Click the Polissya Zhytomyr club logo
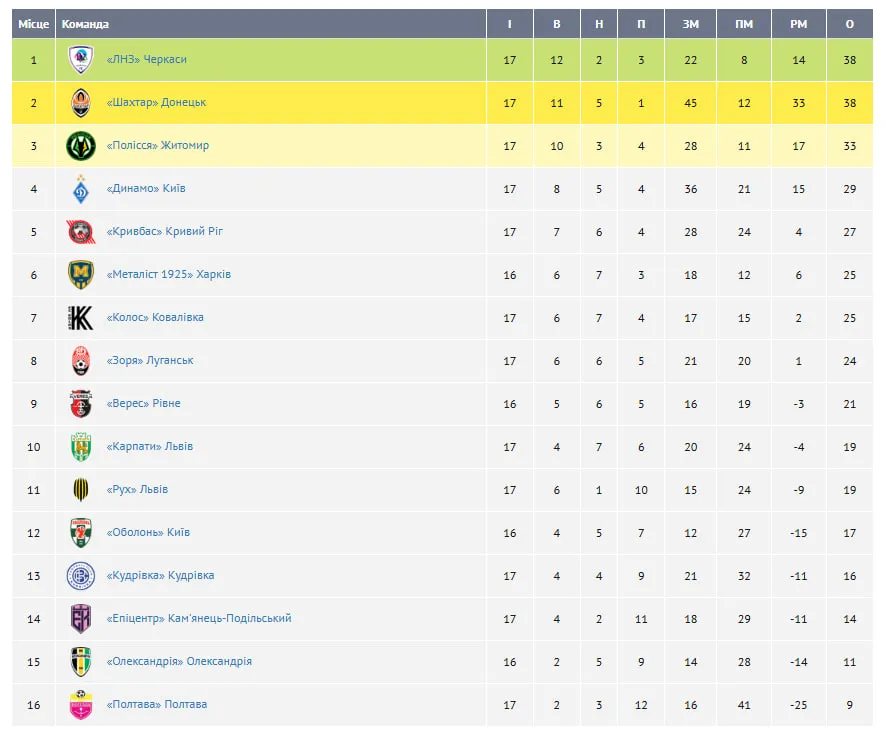Screen dimensions: 885x736 [80, 146]
